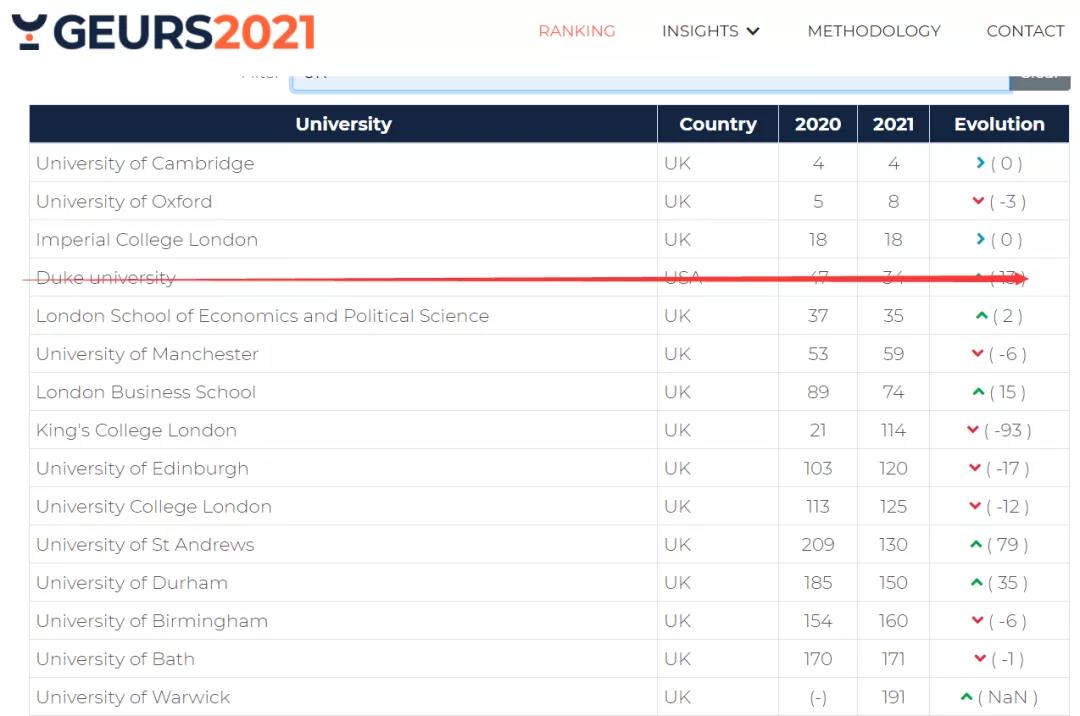This screenshot has width=1080, height=716.
Task: Open the Ranking menu item
Action: pyautogui.click(x=577, y=31)
